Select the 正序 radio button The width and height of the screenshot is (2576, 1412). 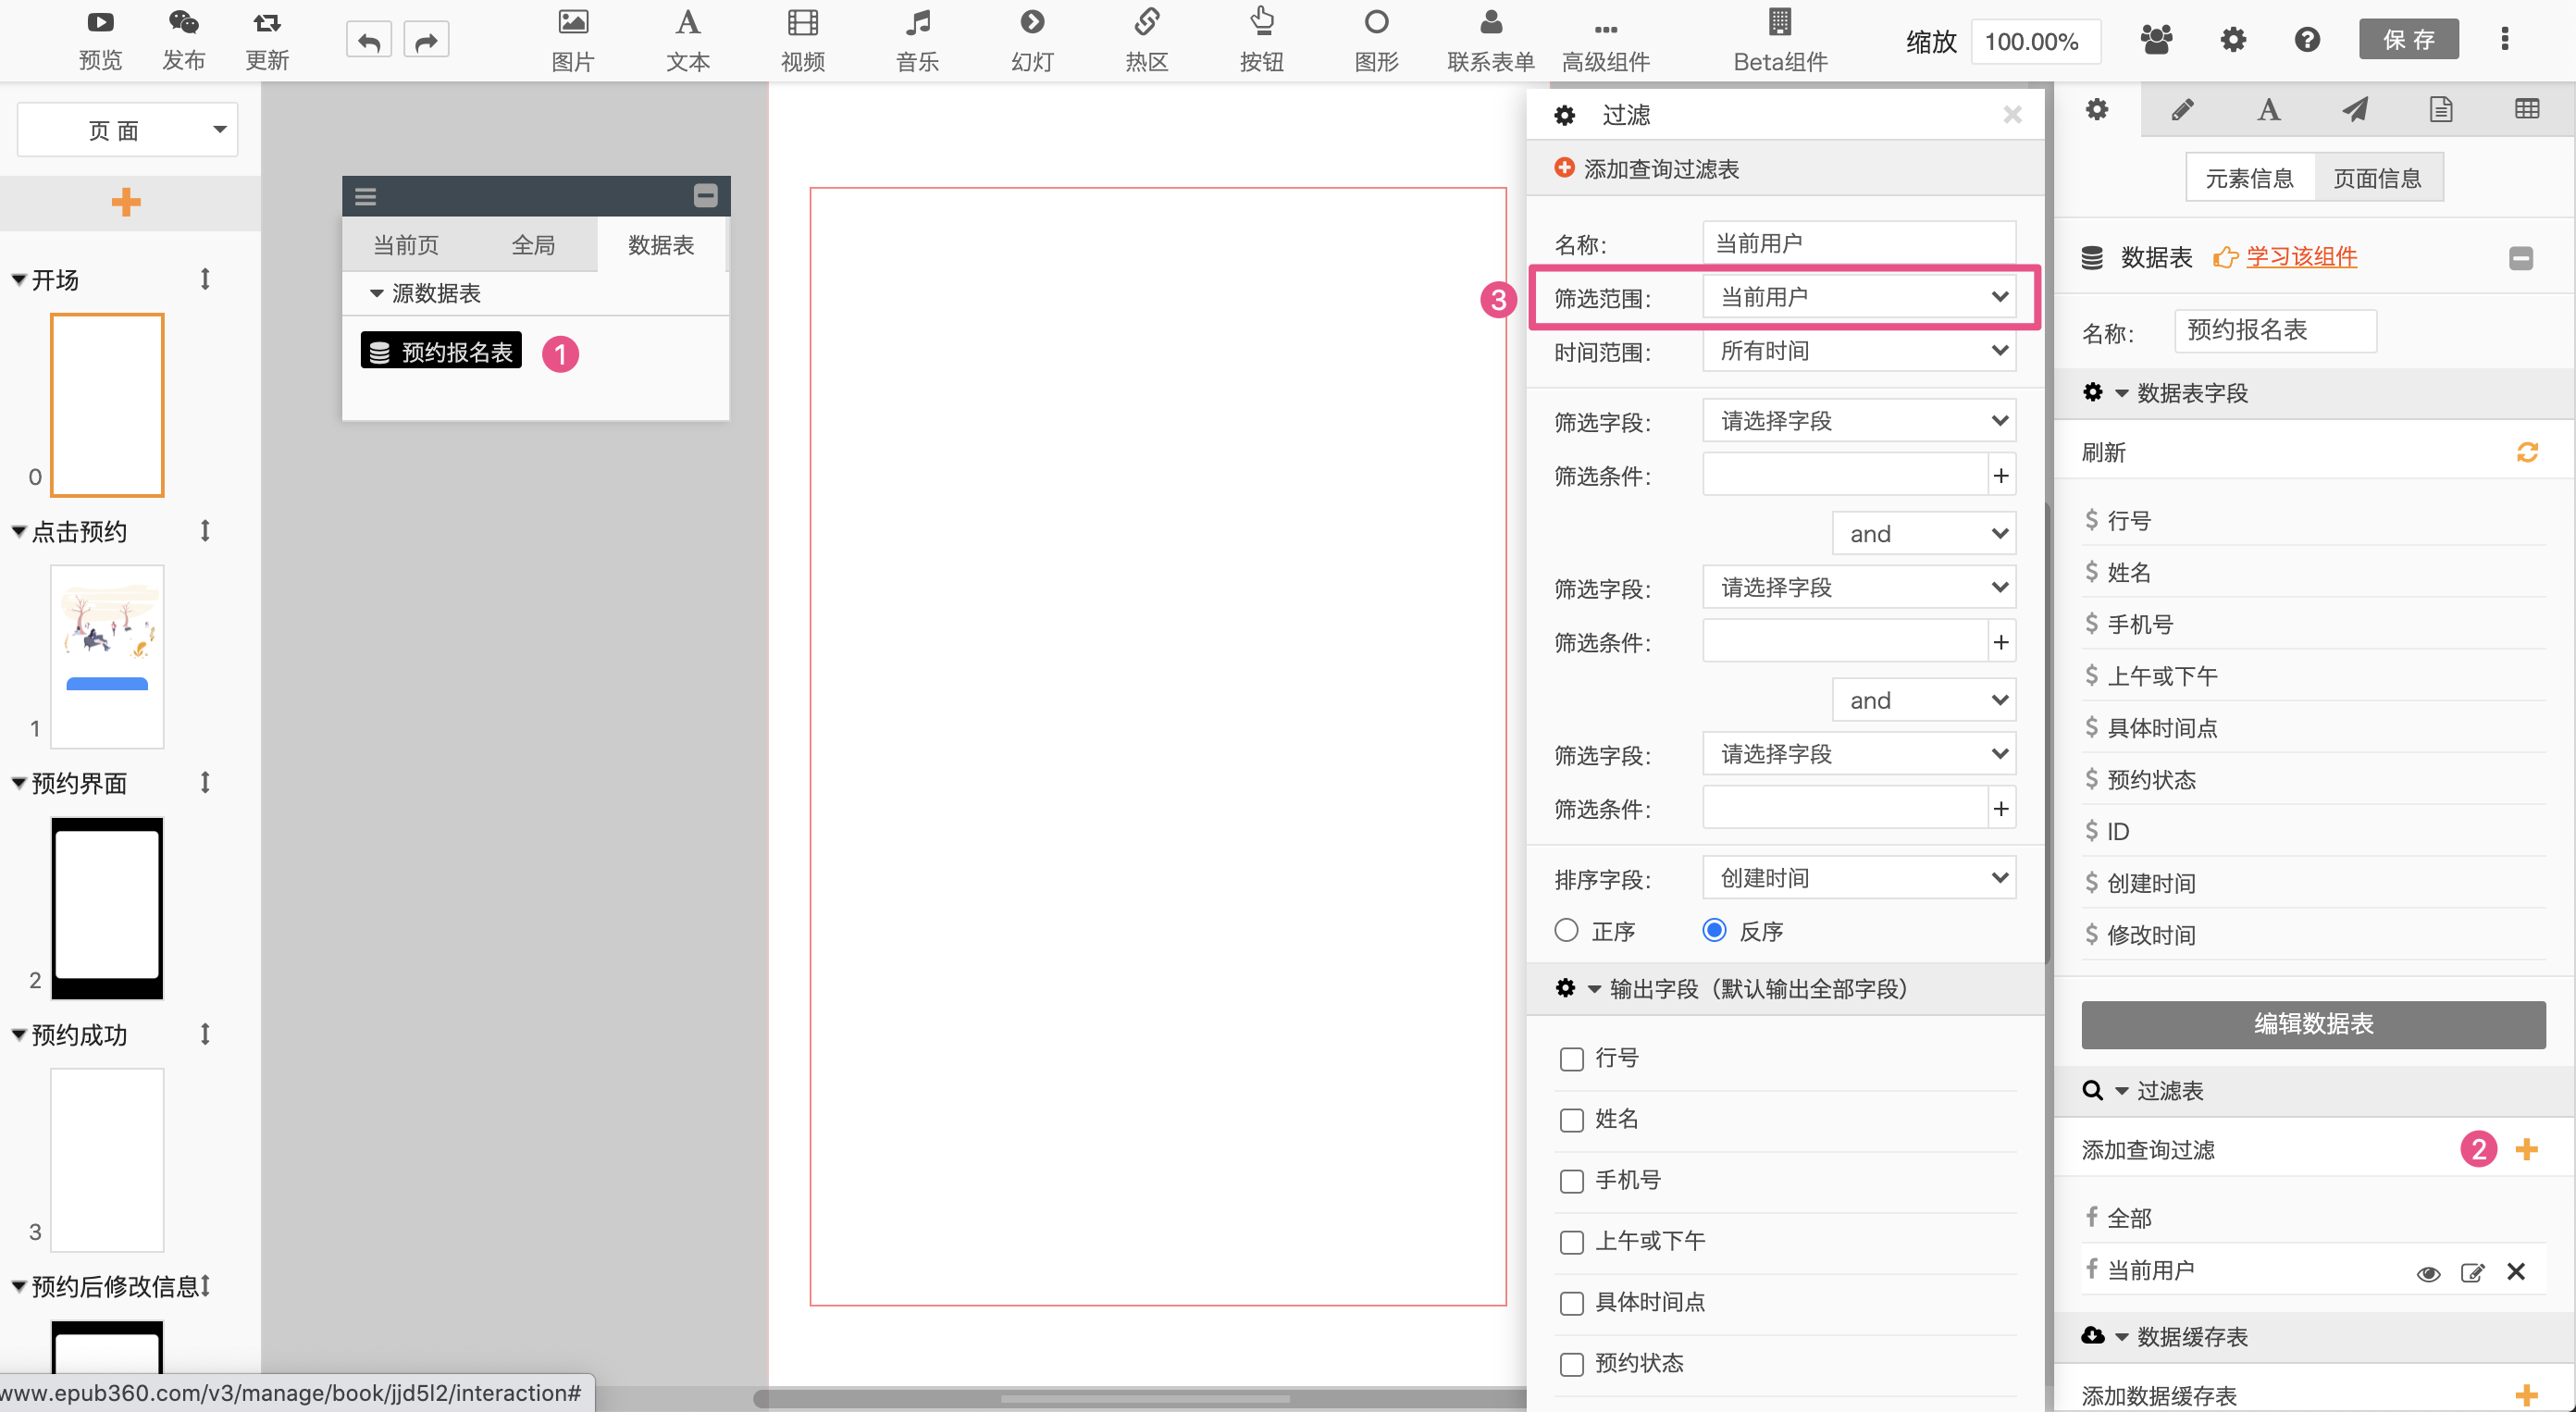[1566, 930]
